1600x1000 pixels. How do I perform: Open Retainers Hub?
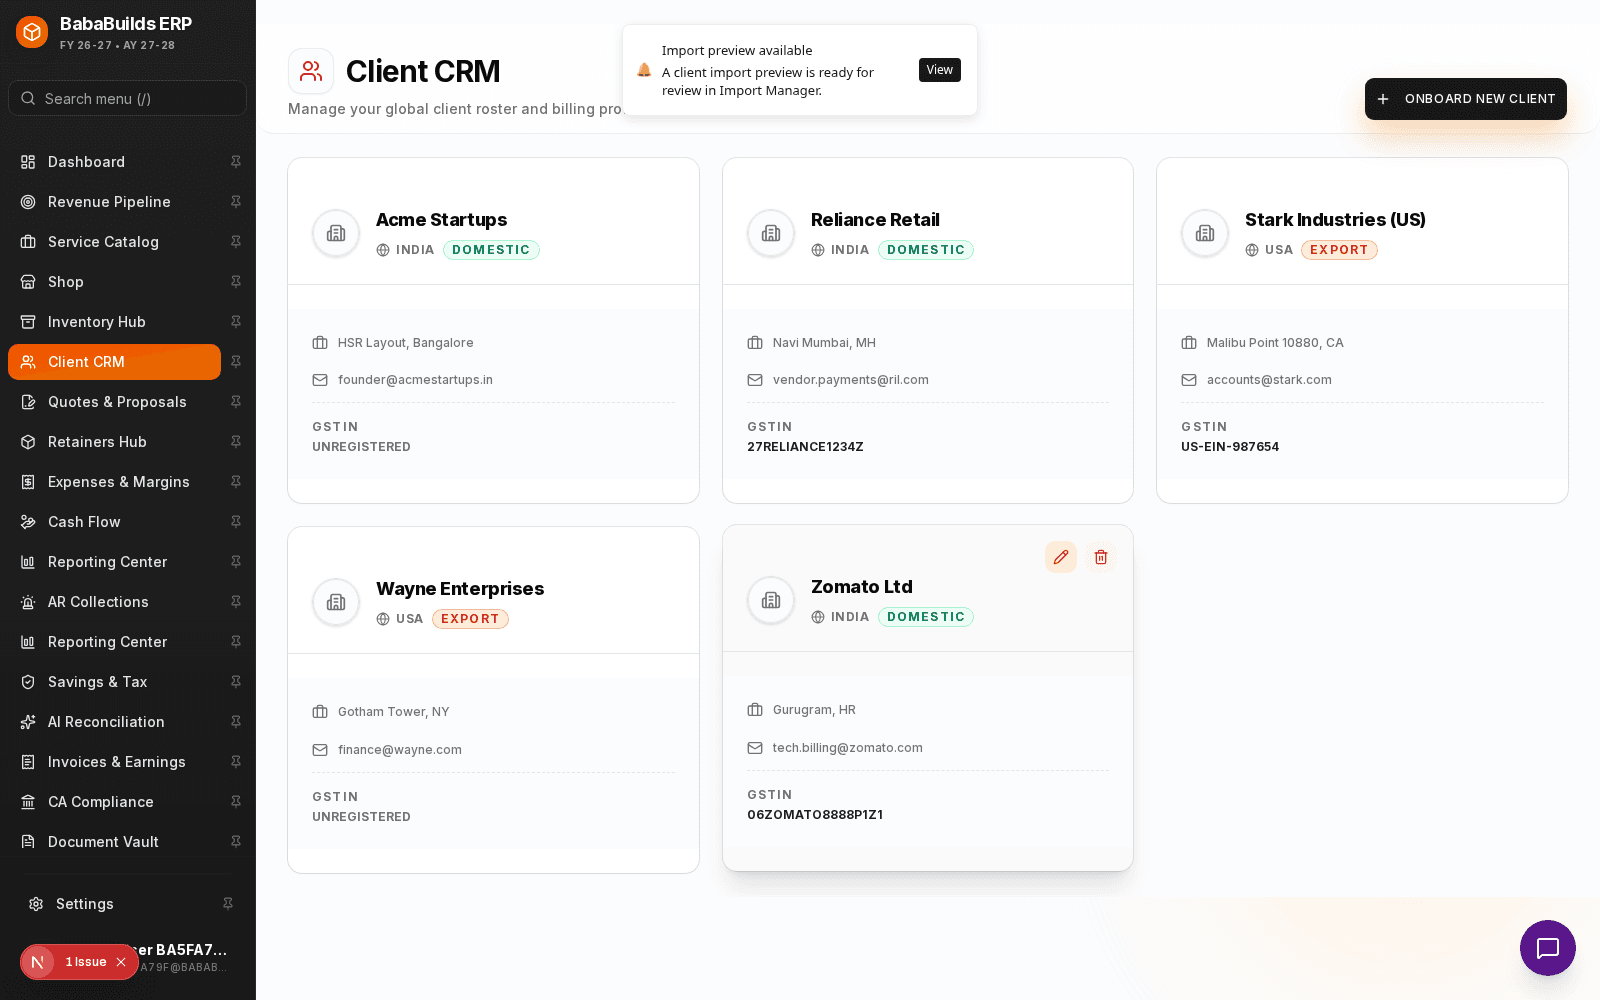click(114, 442)
